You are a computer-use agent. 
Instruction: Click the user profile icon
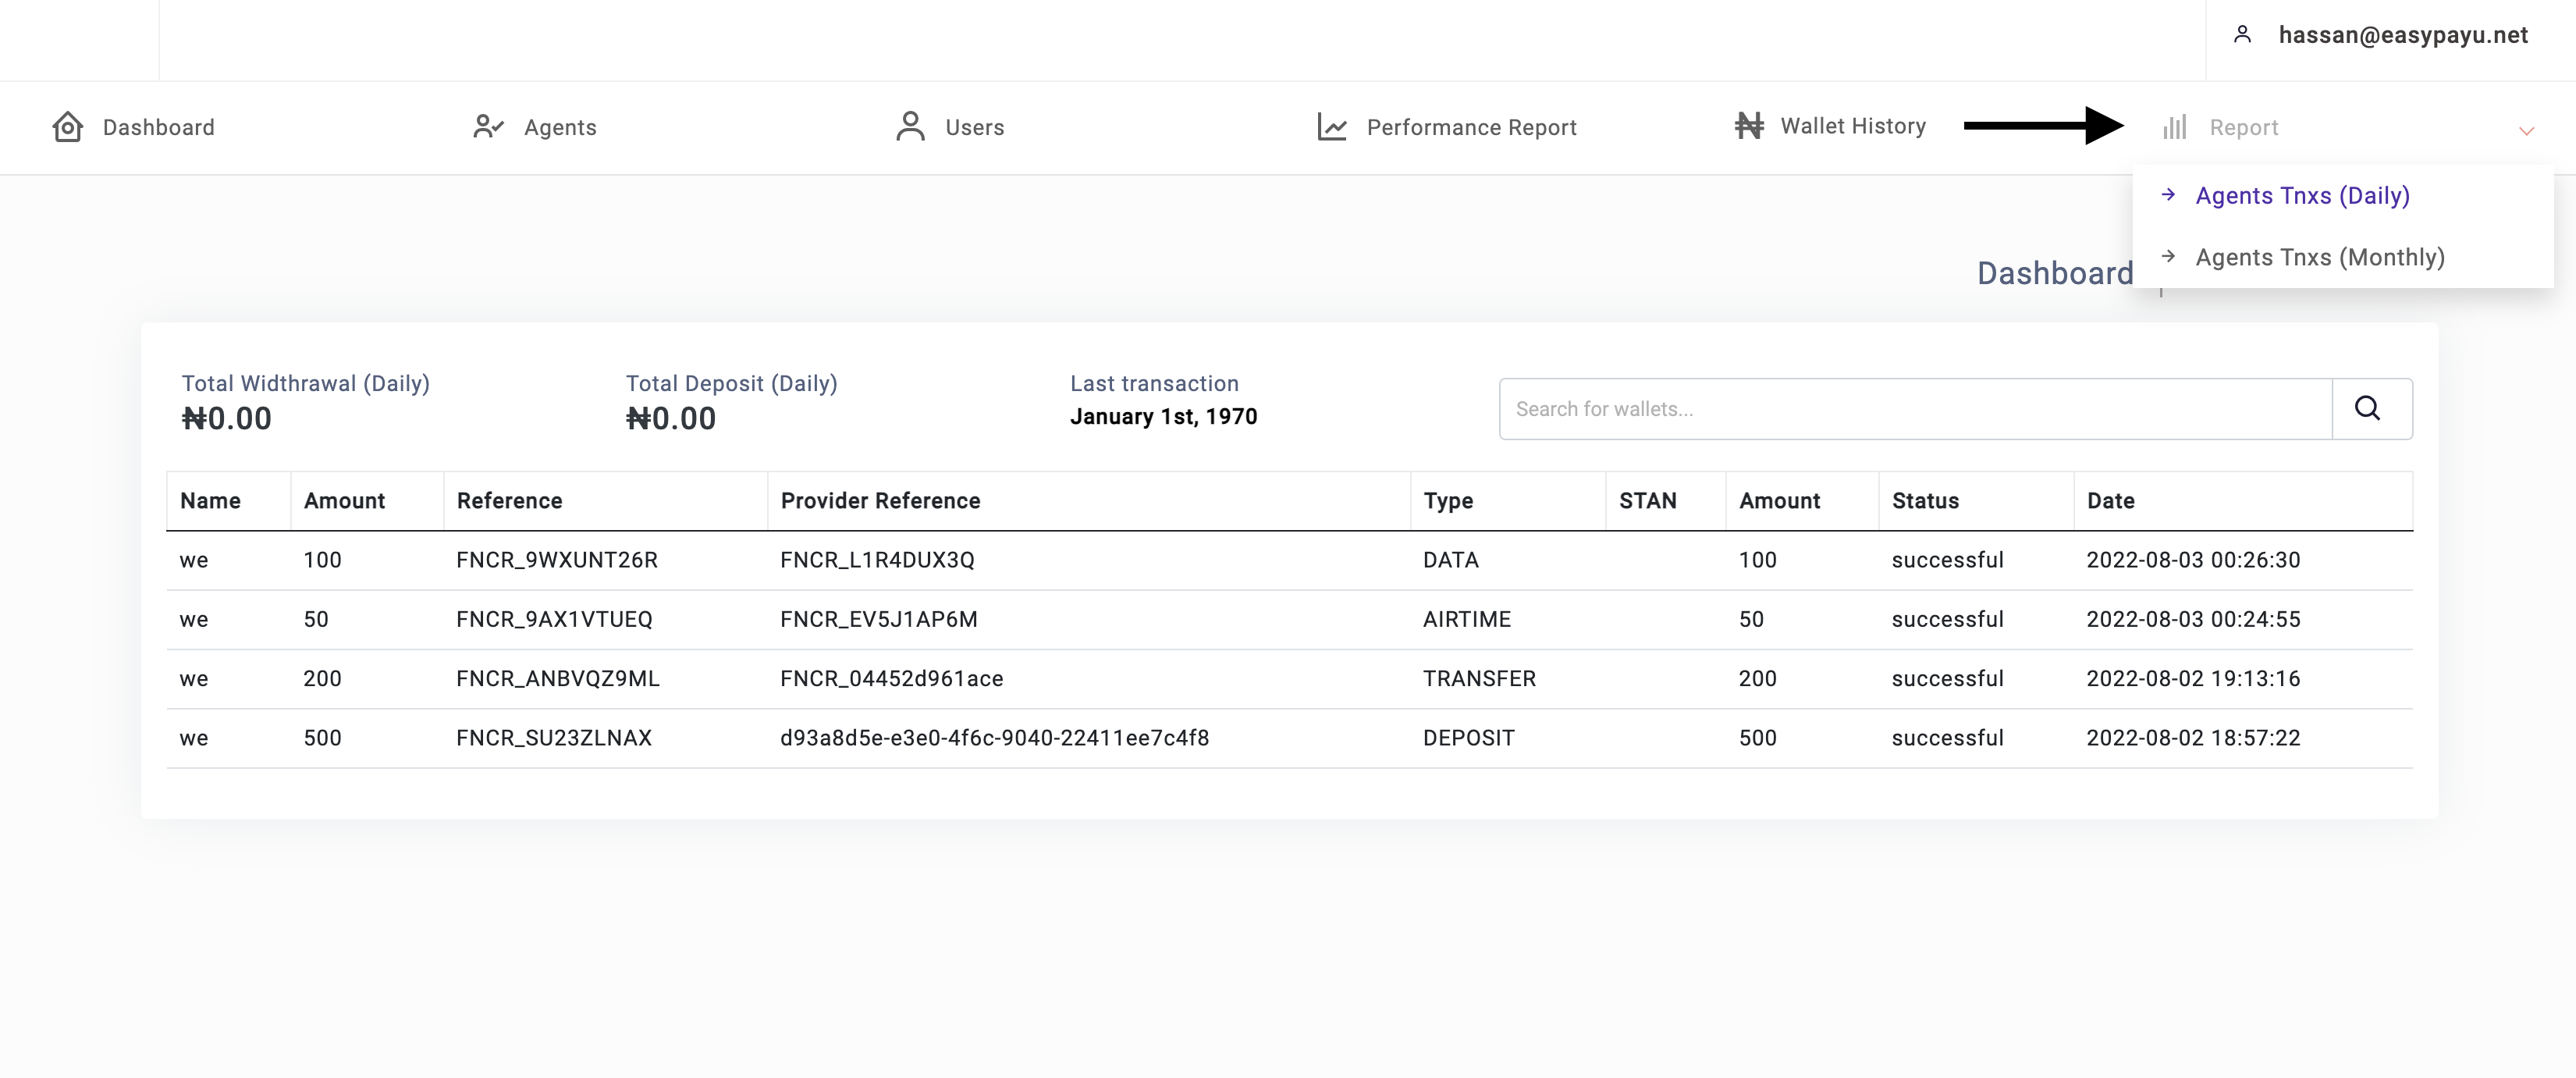point(2242,35)
